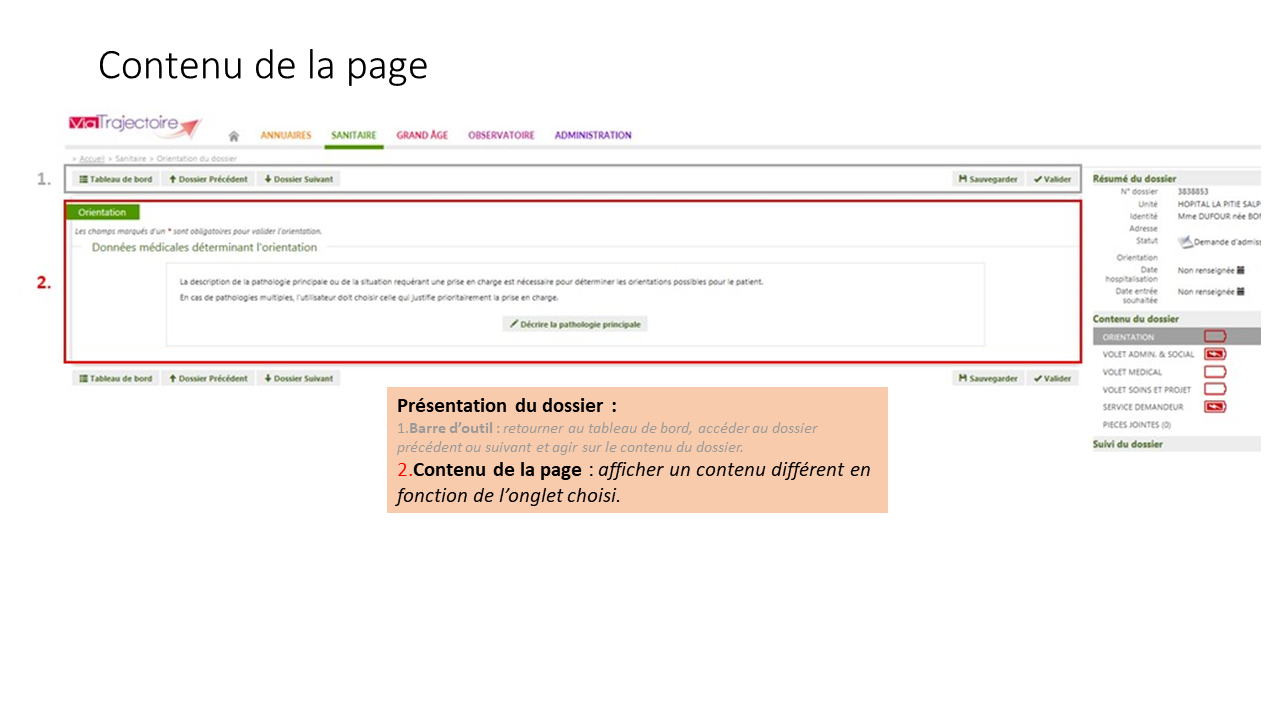Viewport: 1280px width, 720px height.
Task: Click the home icon in navigation bar
Action: point(234,136)
